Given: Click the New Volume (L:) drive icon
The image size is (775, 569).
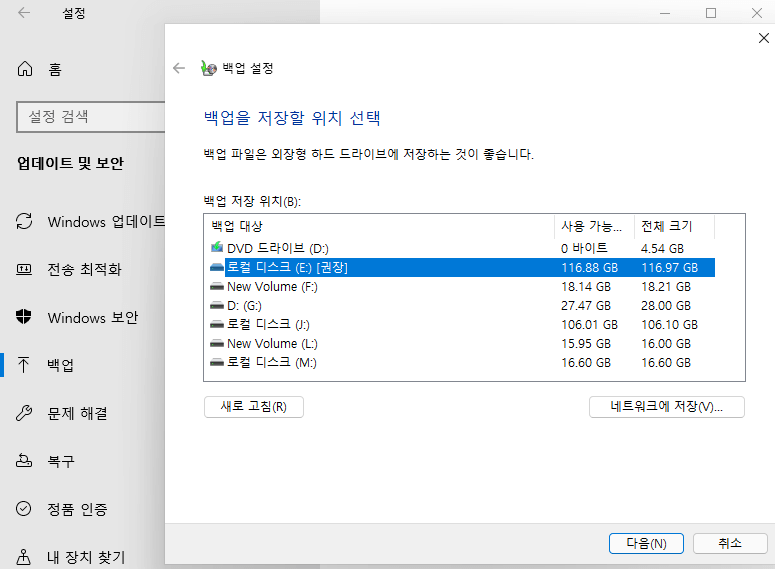Looking at the screenshot, I should [x=216, y=343].
